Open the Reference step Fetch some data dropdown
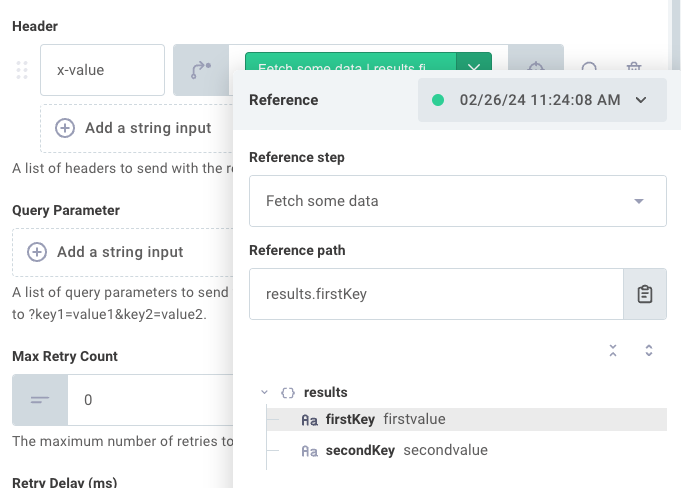681x488 pixels. coord(458,201)
